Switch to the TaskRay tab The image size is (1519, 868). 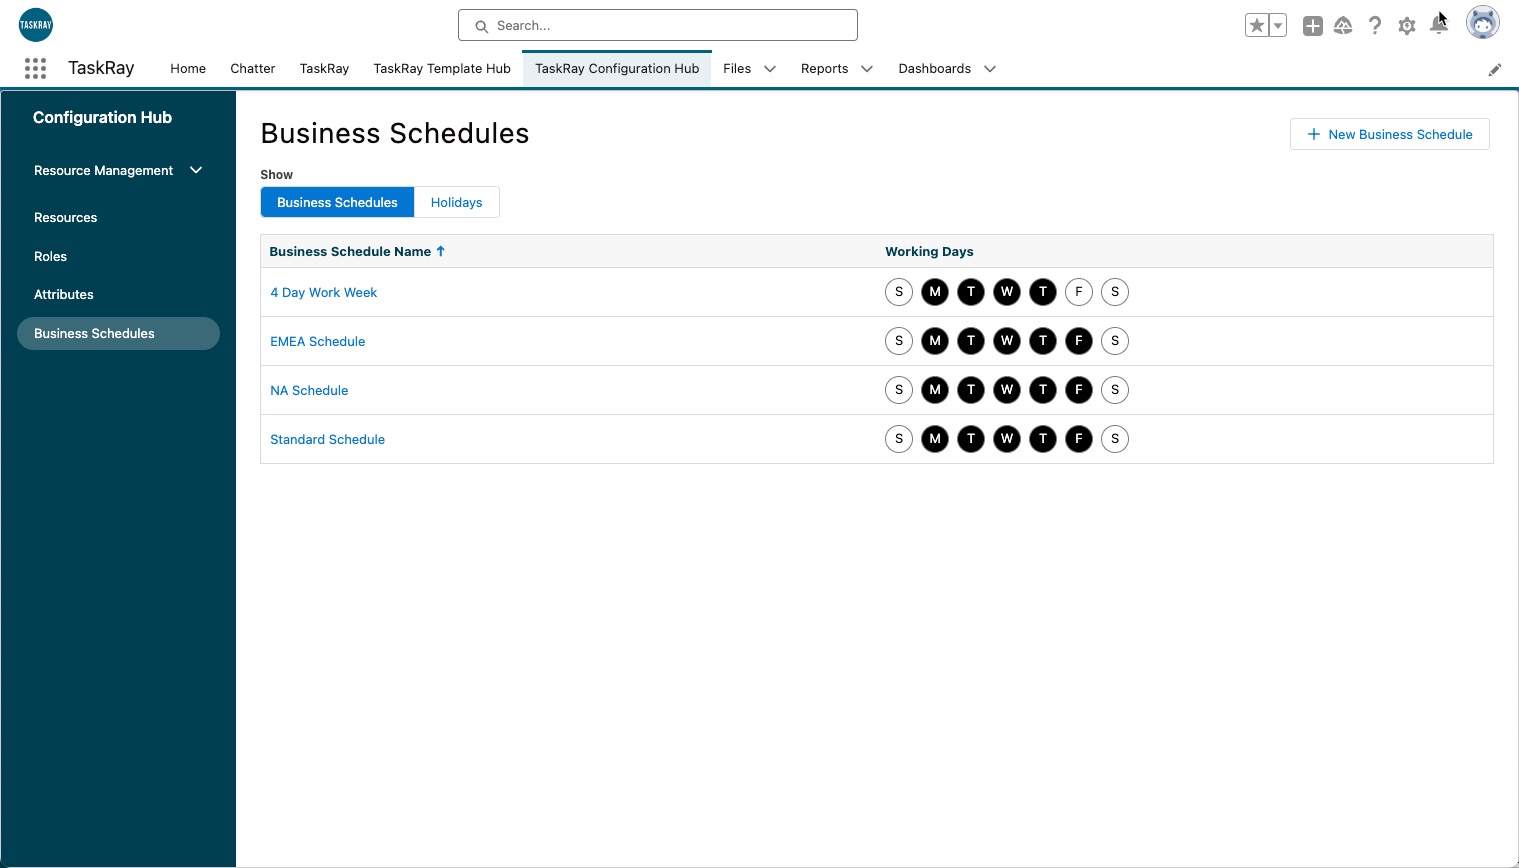[x=324, y=69]
